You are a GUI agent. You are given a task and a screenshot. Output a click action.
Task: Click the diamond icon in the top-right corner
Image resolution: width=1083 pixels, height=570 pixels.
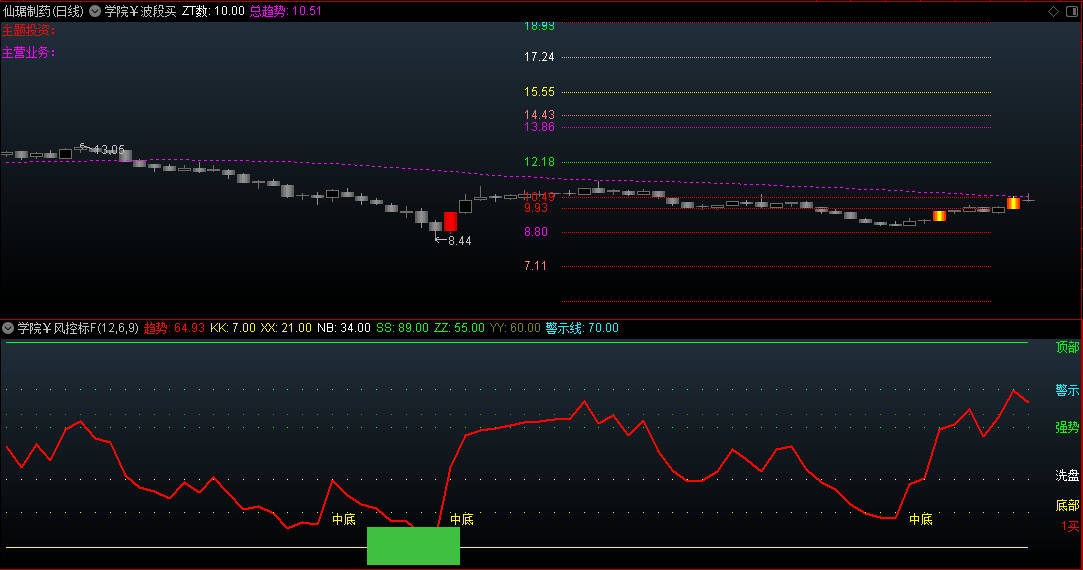pyautogui.click(x=1053, y=11)
